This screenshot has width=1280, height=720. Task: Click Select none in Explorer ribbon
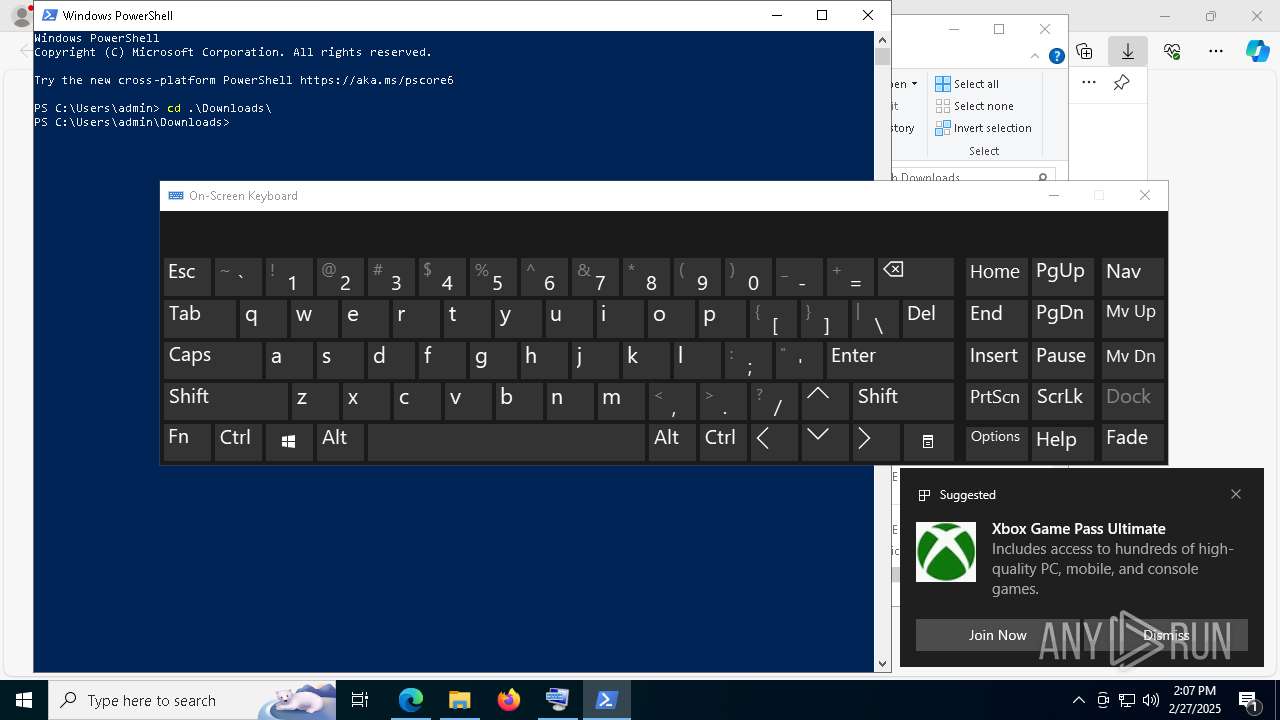[975, 106]
